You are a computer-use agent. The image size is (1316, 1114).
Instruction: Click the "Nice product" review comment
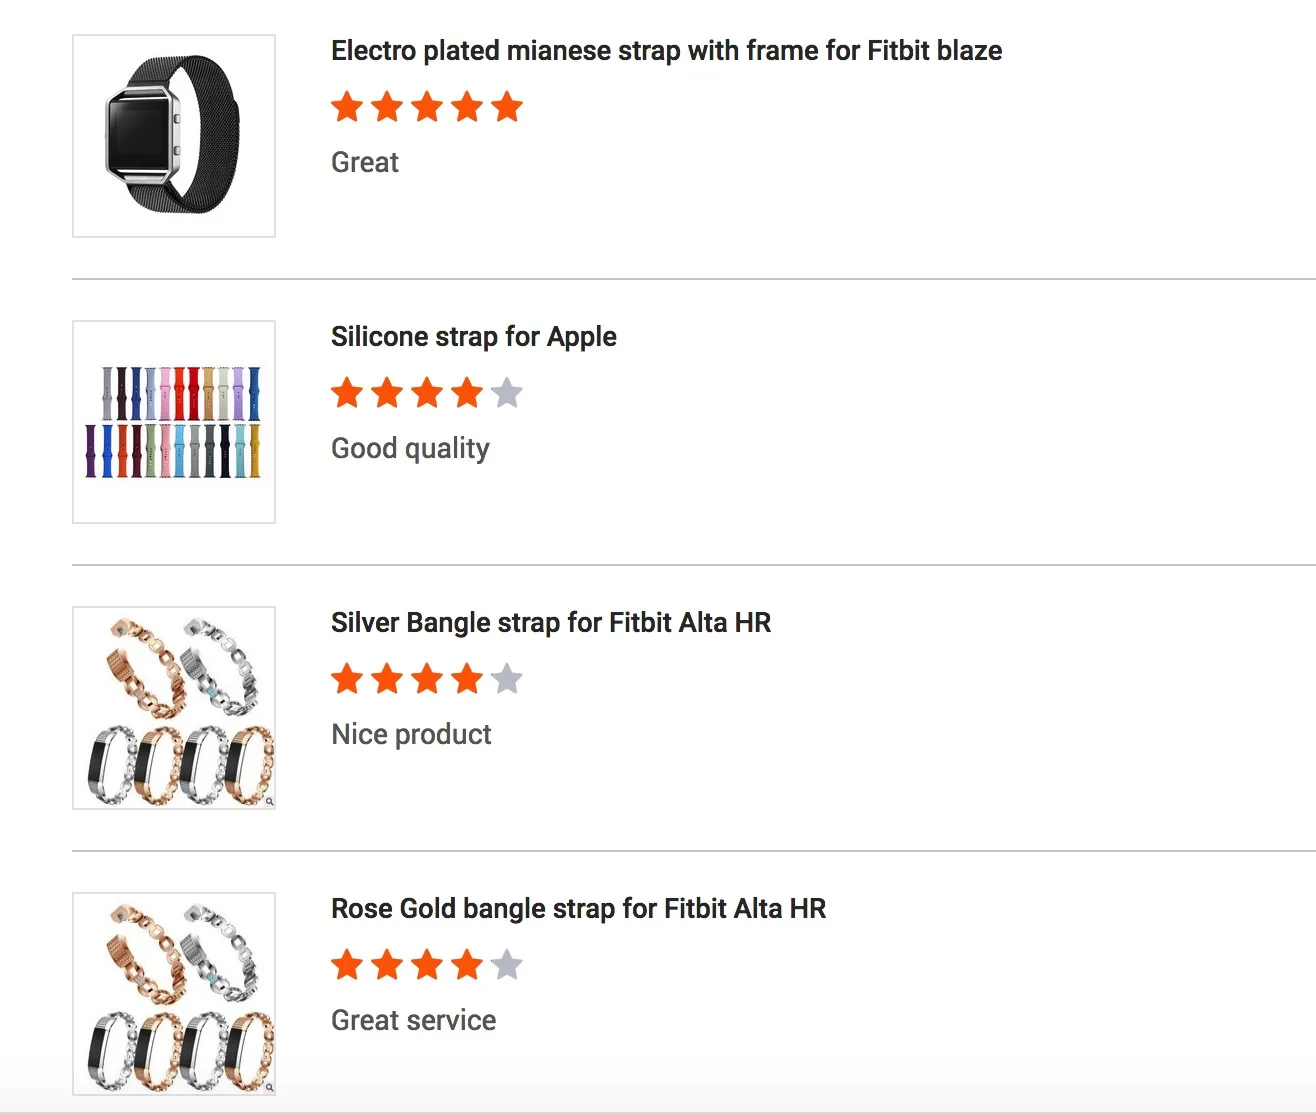(x=411, y=734)
